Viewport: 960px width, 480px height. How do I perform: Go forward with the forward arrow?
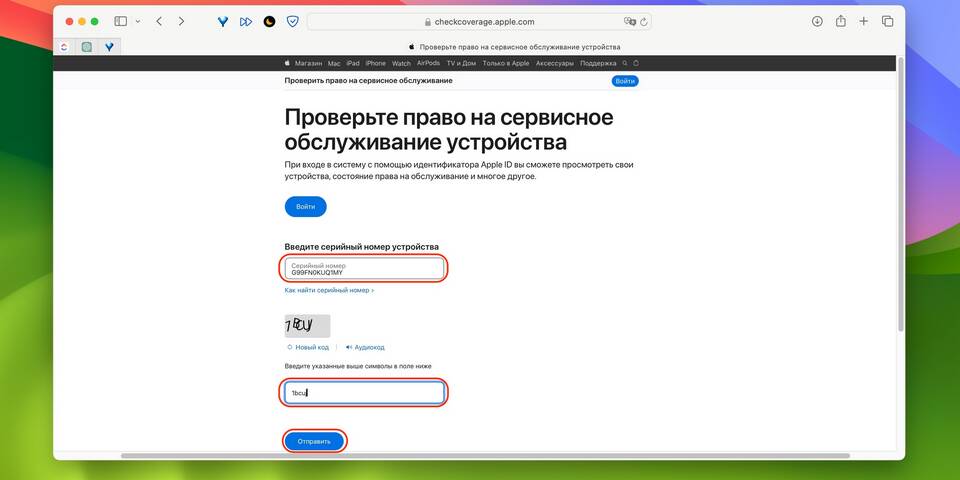(x=181, y=21)
